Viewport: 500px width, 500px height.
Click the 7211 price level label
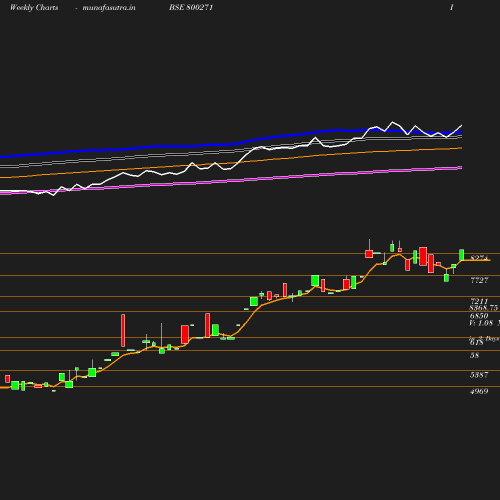tap(479, 301)
